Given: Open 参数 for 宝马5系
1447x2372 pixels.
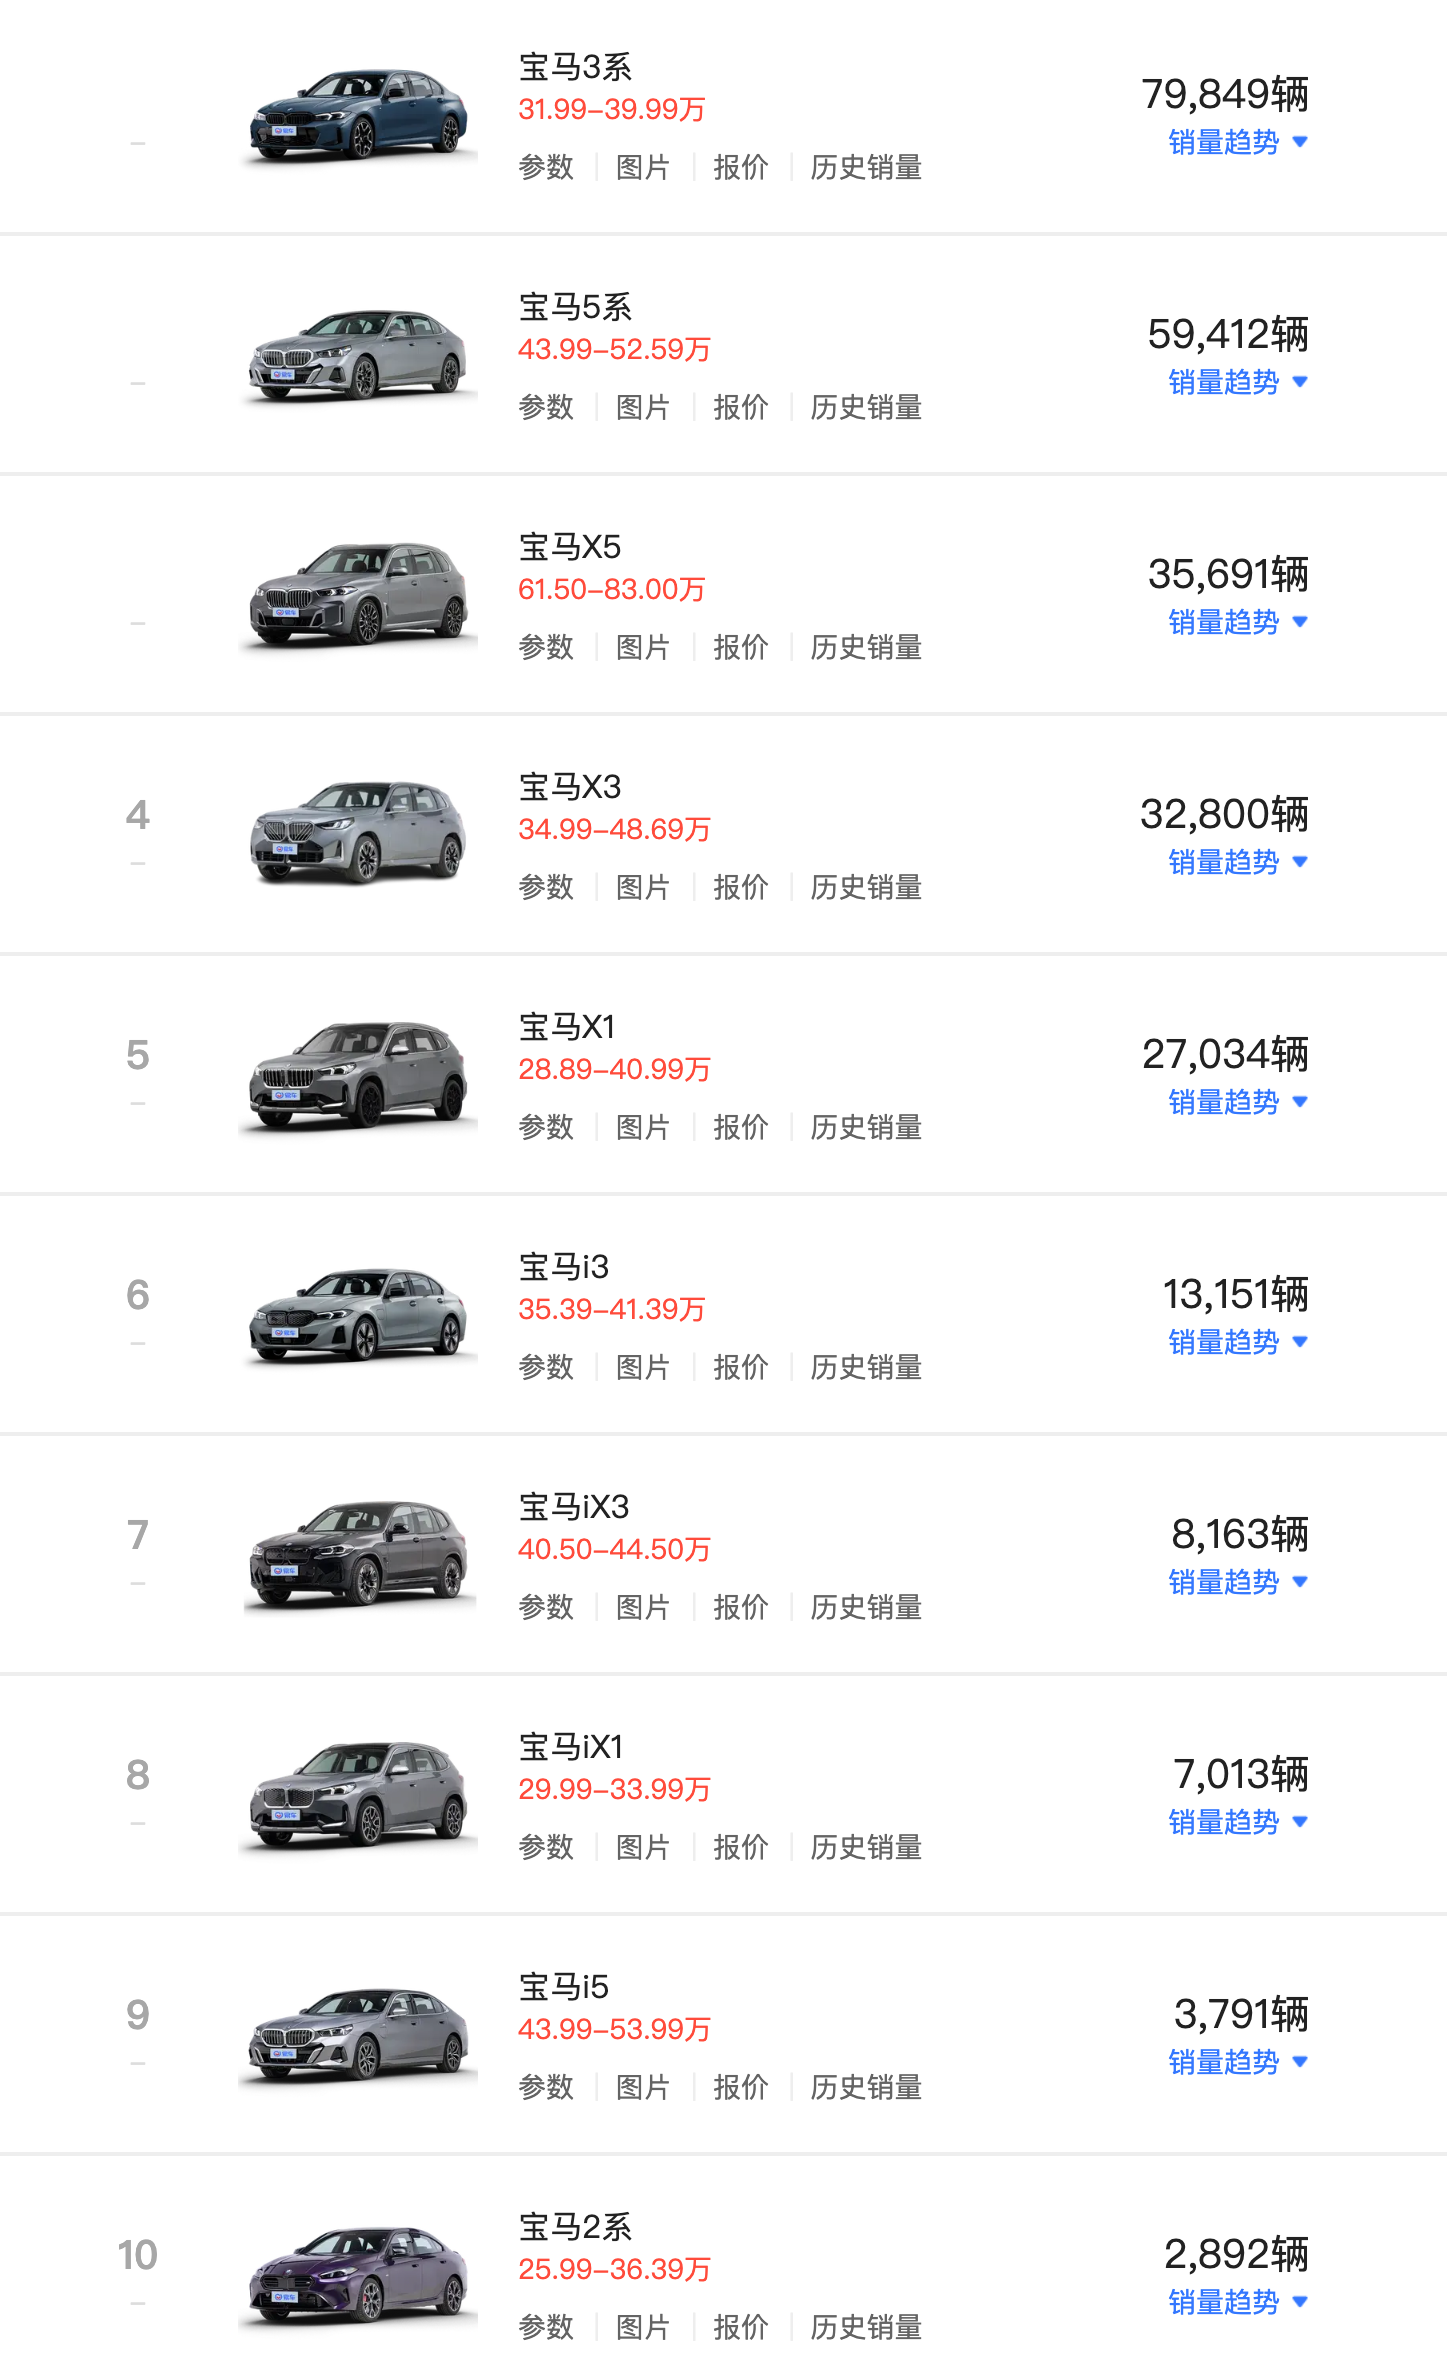Looking at the screenshot, I should (x=546, y=407).
